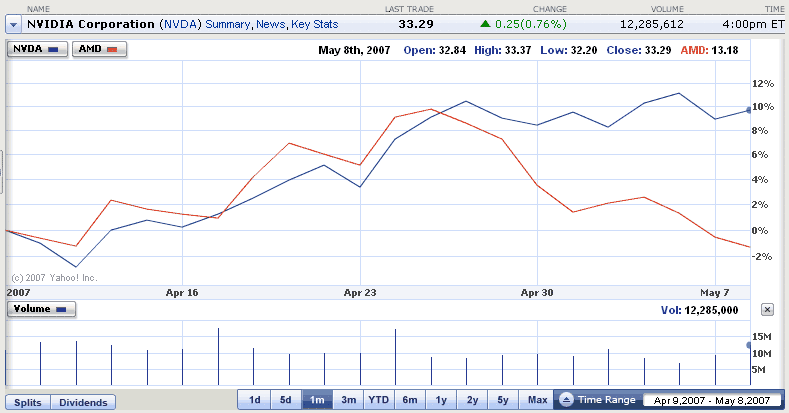Click the AMD: 13.18 readout
The image size is (789, 413).
point(709,50)
